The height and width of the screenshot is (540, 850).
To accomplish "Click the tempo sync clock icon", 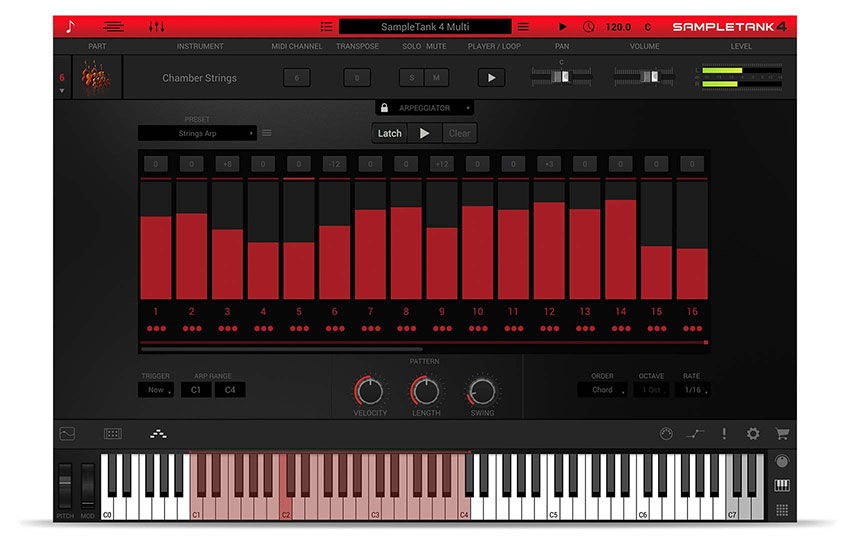I will coord(588,27).
